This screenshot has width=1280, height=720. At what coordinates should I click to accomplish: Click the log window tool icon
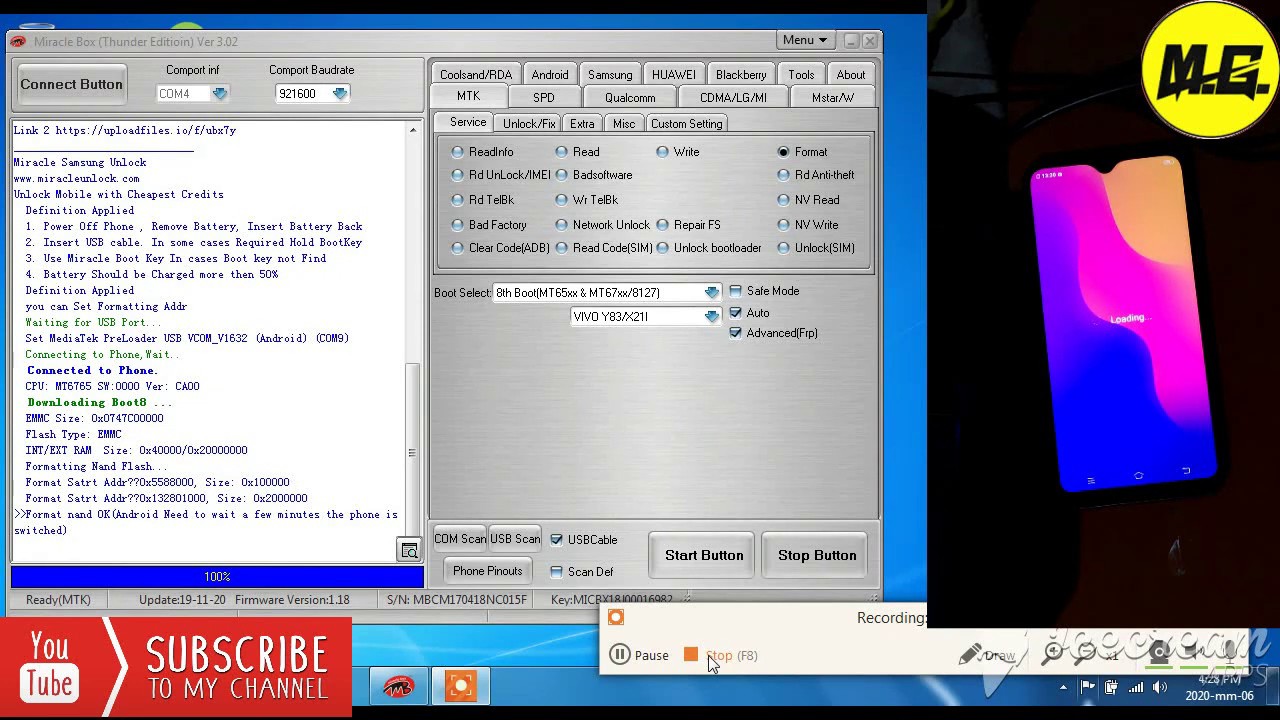point(409,551)
